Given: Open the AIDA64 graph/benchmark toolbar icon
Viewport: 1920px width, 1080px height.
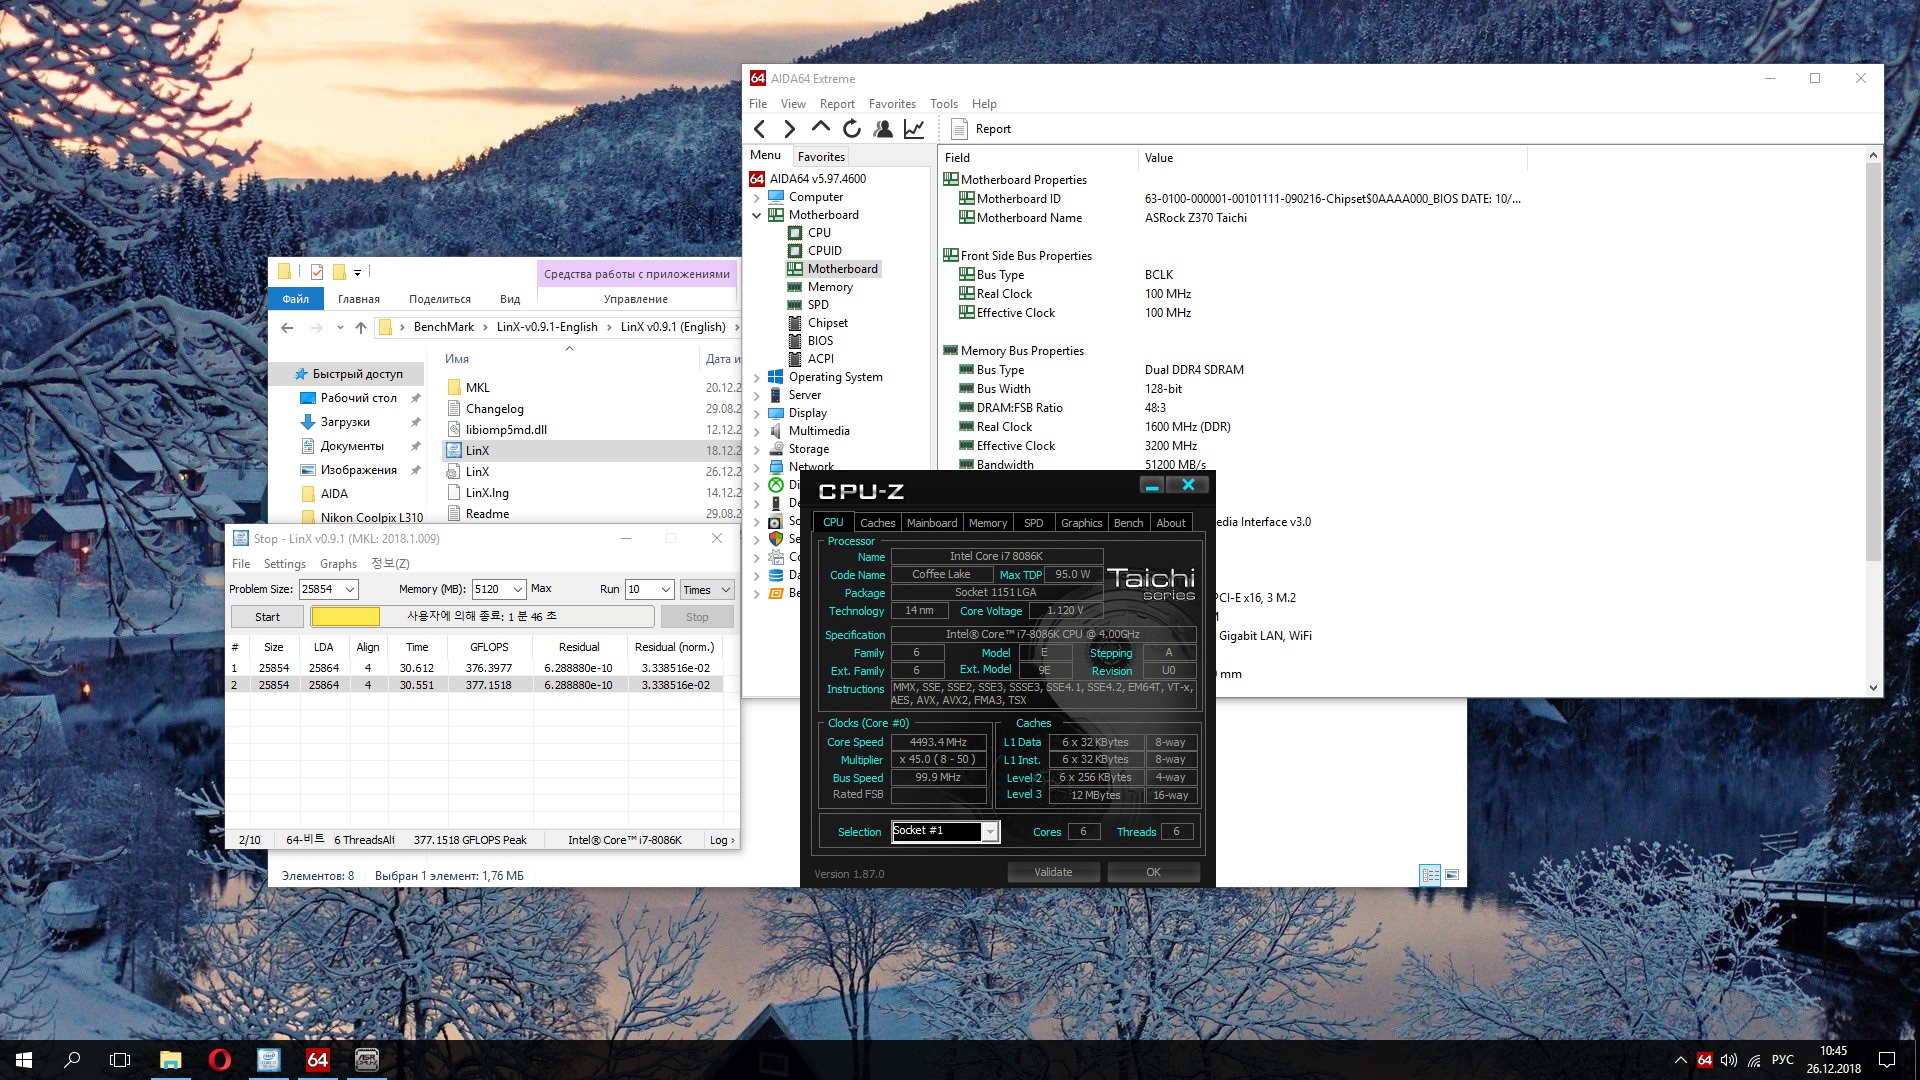Looking at the screenshot, I should [914, 129].
